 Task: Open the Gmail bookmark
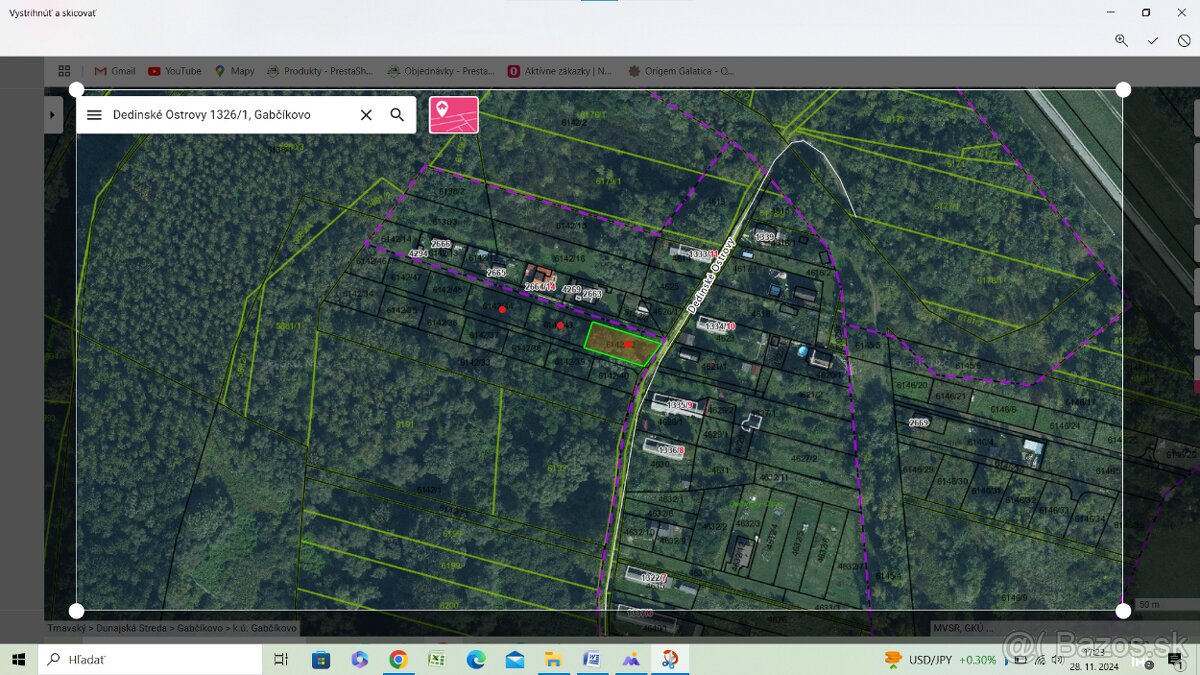pyautogui.click(x=114, y=71)
